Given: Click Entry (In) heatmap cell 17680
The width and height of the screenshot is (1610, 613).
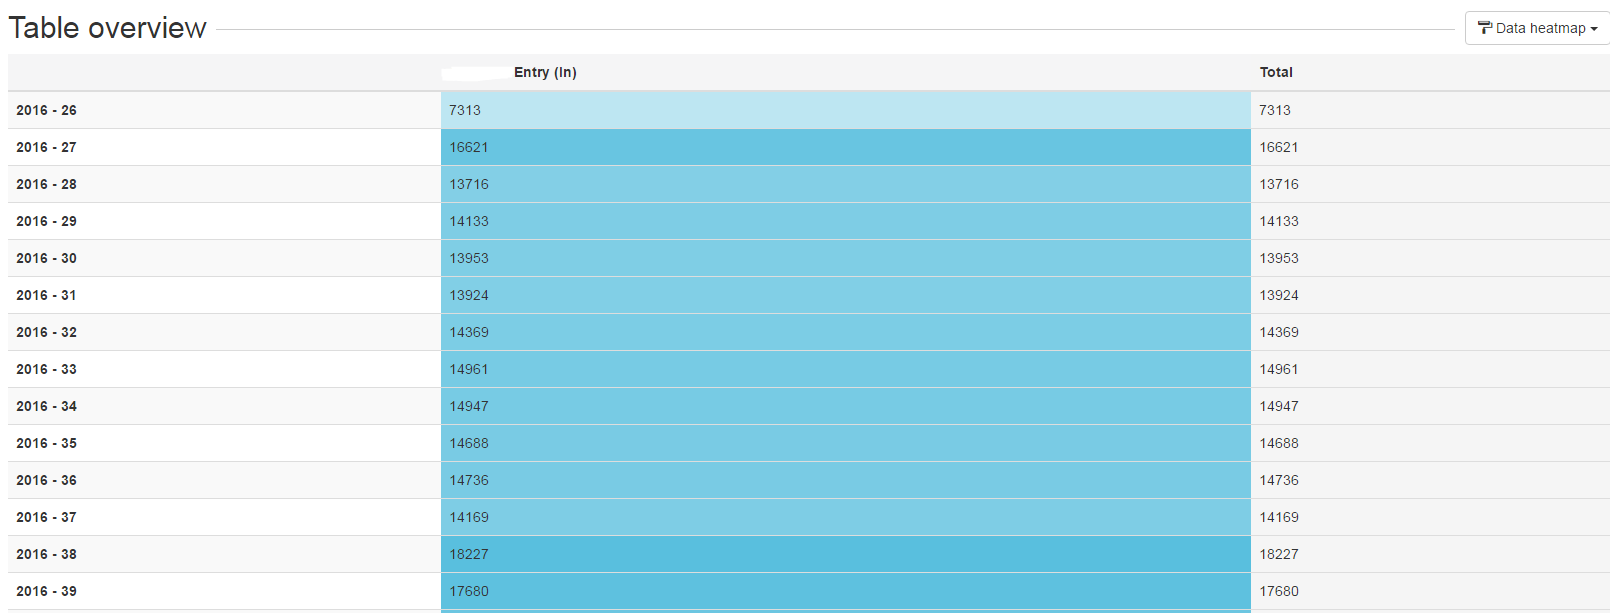Looking at the screenshot, I should (x=846, y=591).
